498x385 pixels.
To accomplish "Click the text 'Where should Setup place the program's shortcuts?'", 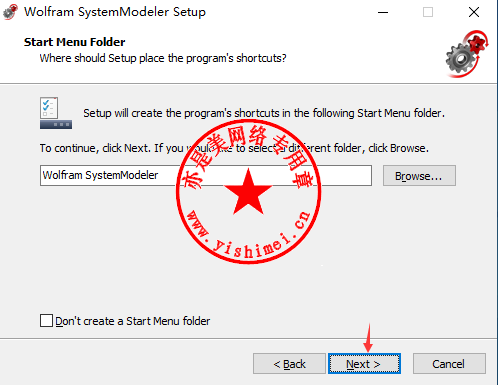I will pos(163,58).
